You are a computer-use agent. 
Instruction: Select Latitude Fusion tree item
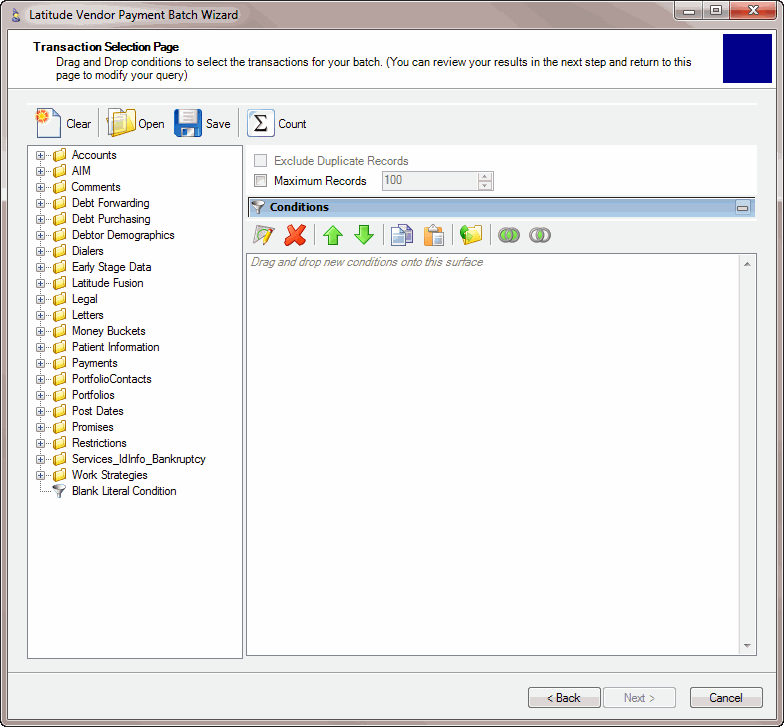[108, 283]
